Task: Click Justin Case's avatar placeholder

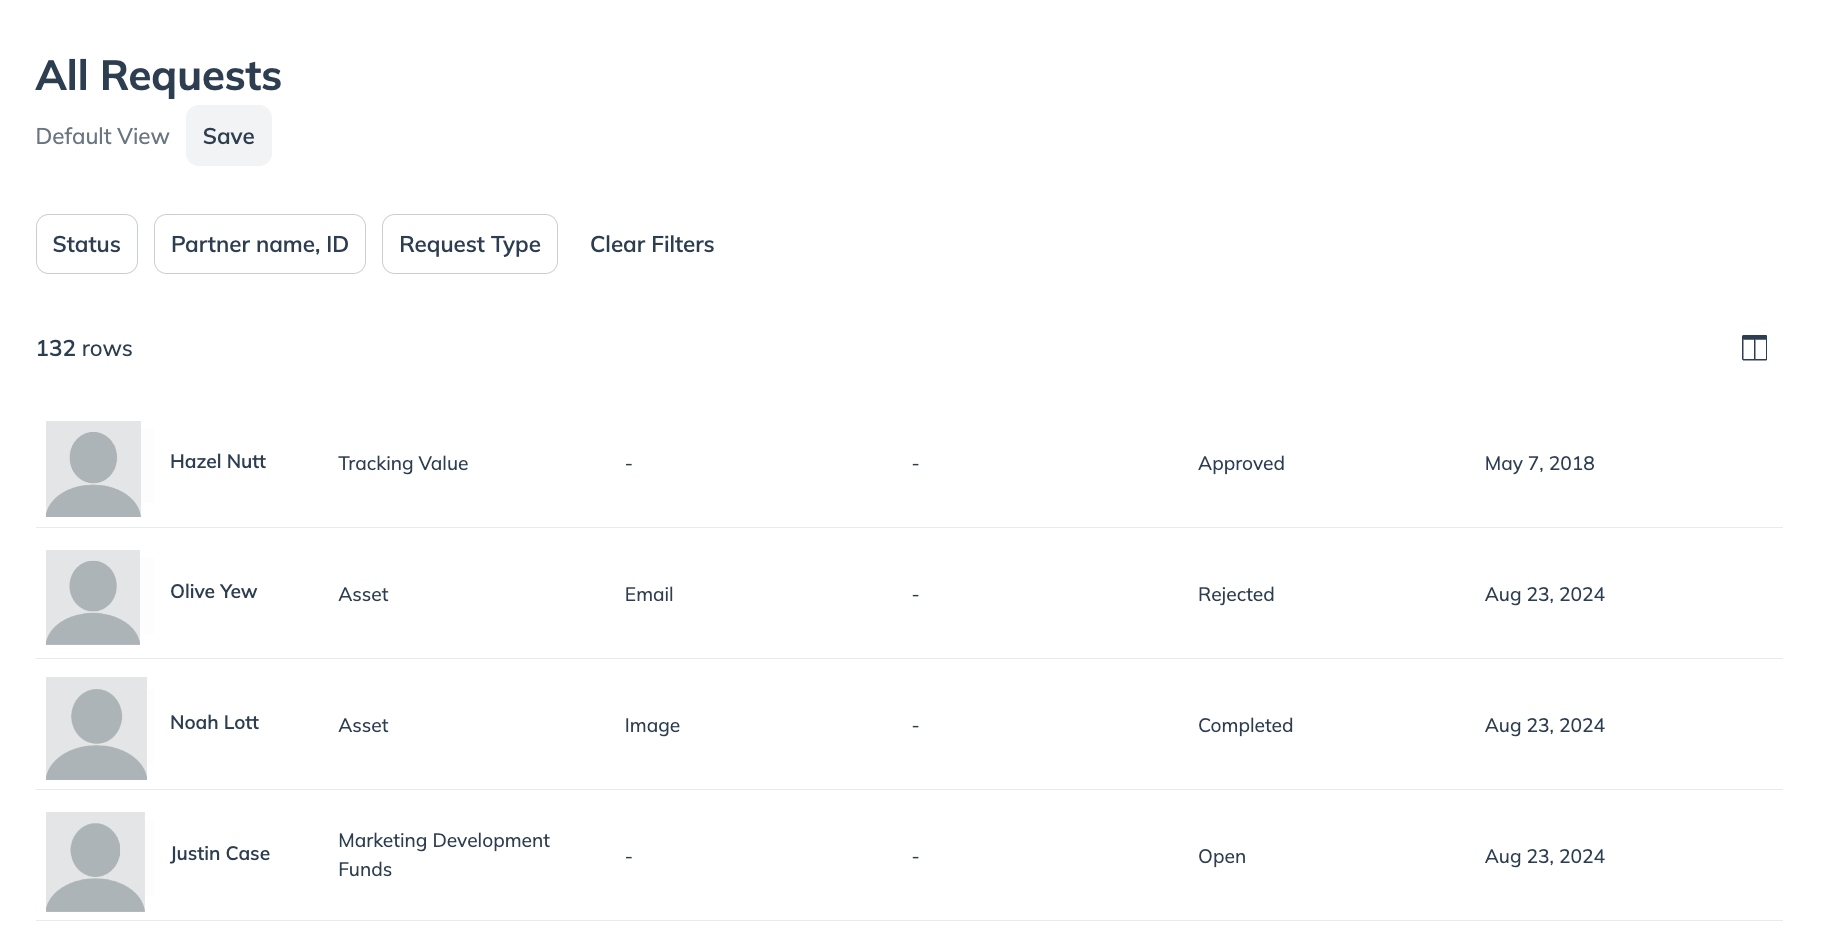Action: click(95, 861)
